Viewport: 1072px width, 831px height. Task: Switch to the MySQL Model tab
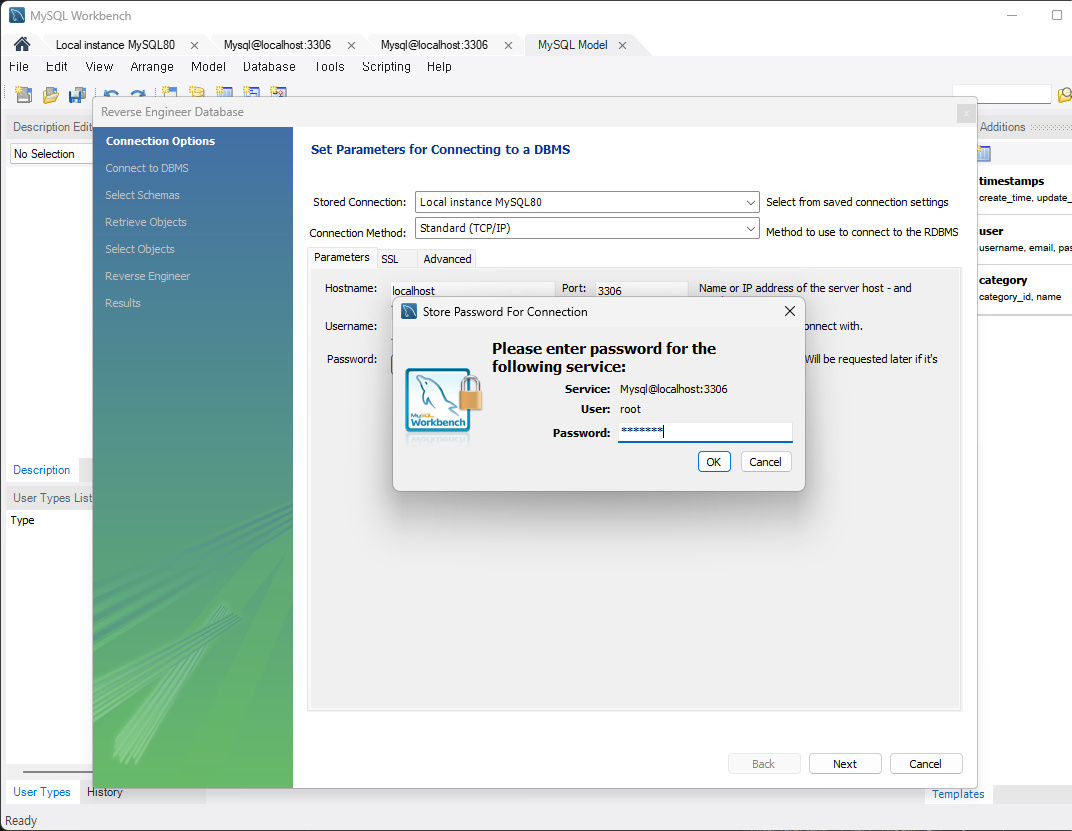572,45
